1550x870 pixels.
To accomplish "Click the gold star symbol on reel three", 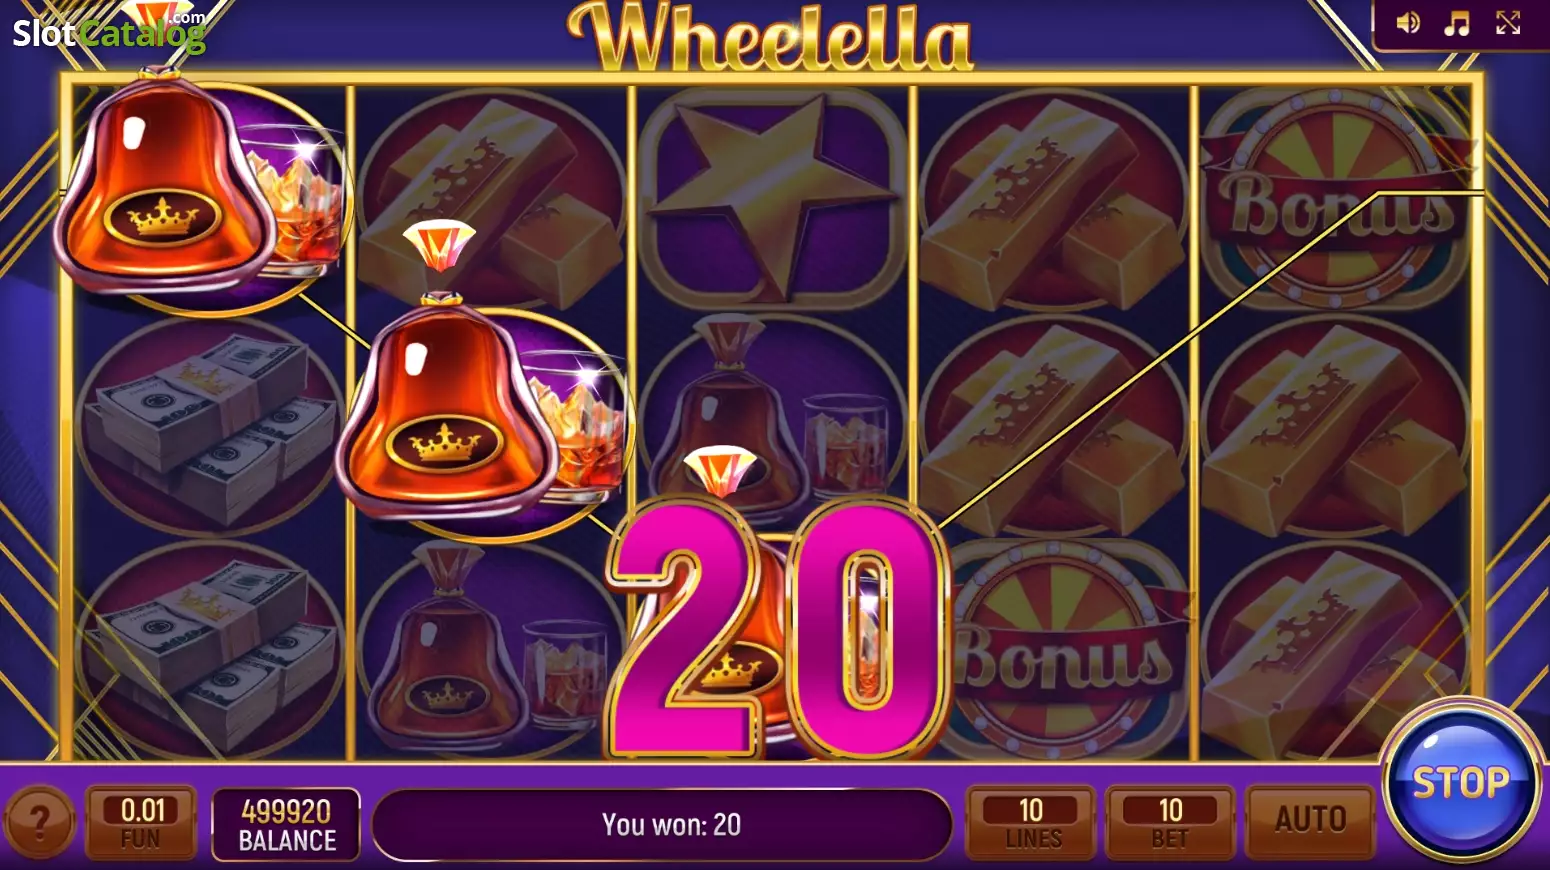I will [x=769, y=197].
